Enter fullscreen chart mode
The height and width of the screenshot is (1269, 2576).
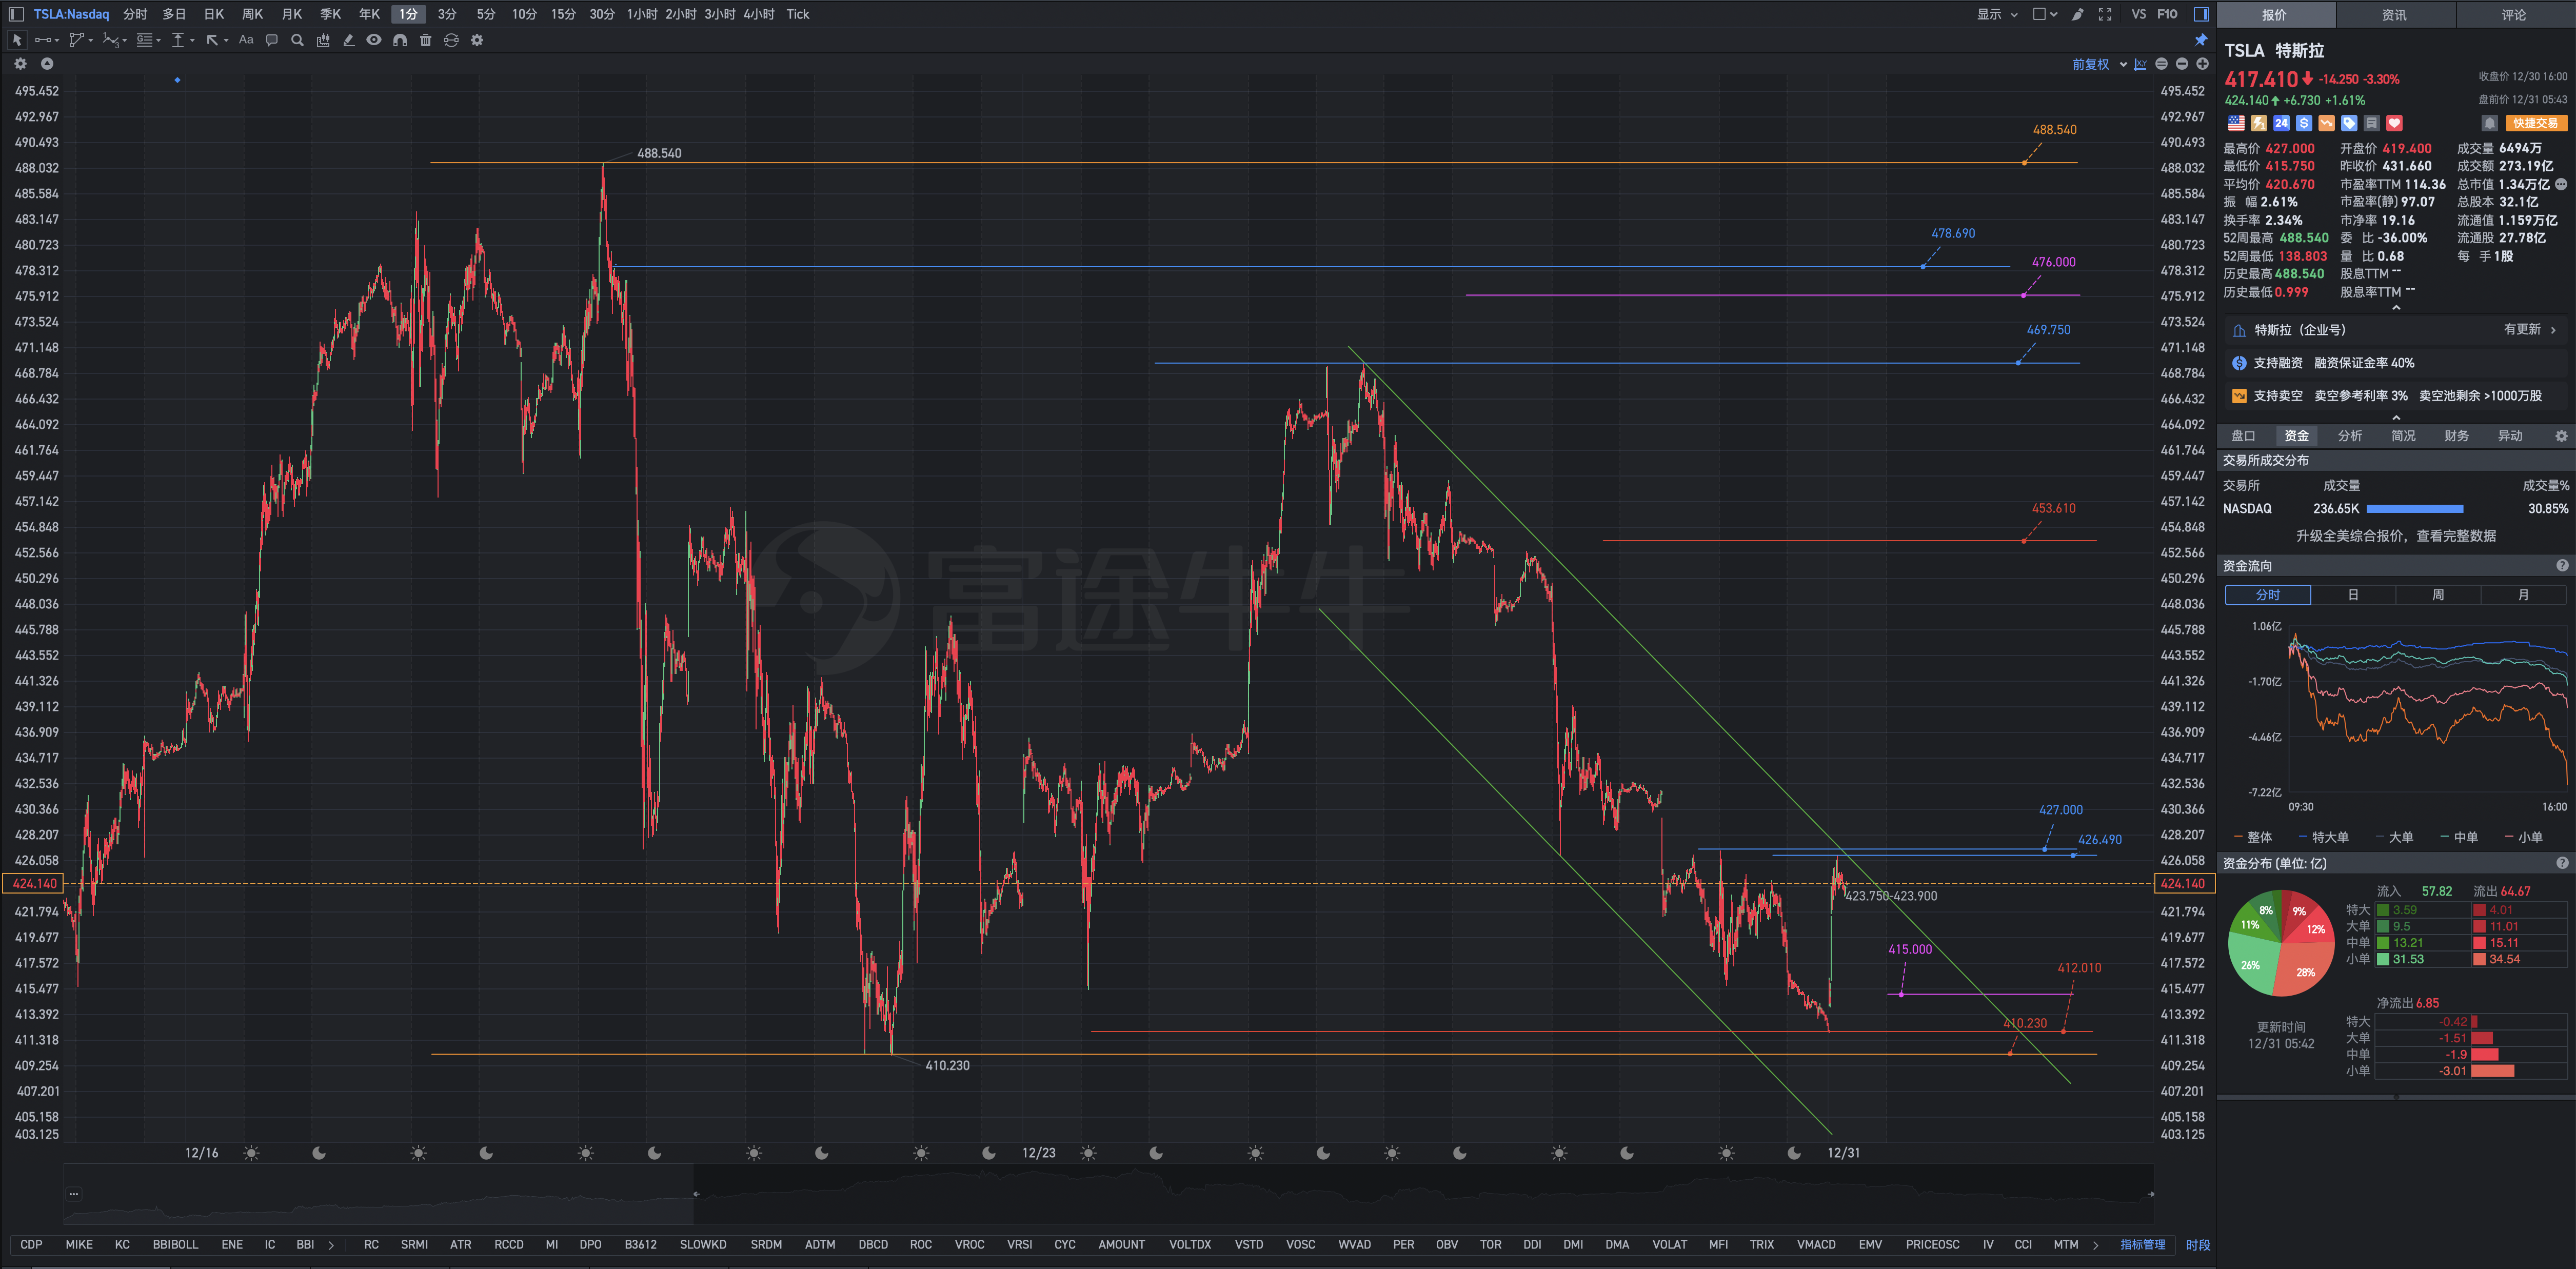pyautogui.click(x=2105, y=14)
